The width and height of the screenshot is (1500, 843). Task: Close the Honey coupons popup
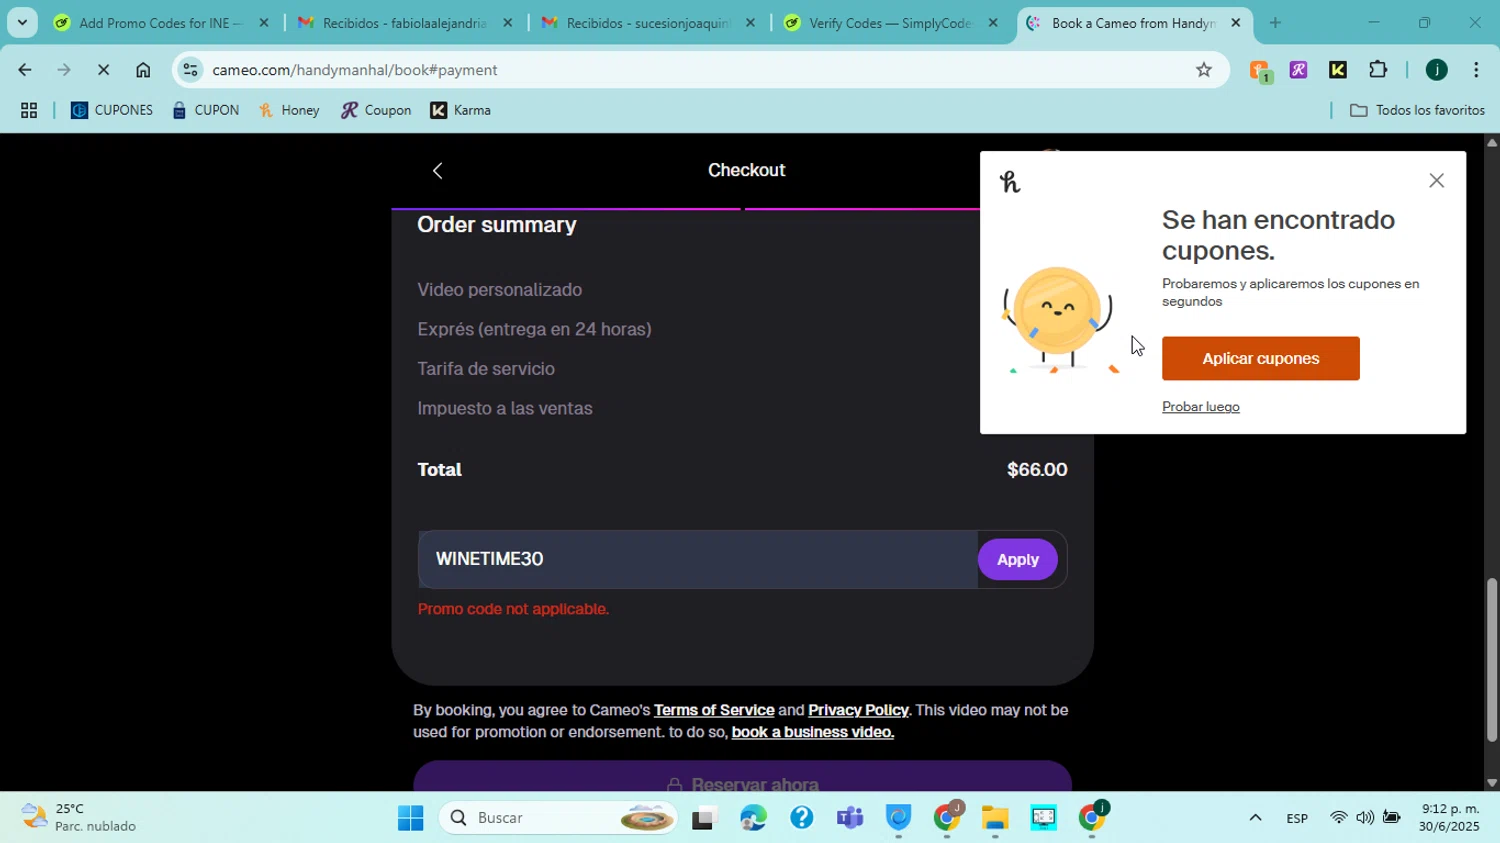[1436, 181]
